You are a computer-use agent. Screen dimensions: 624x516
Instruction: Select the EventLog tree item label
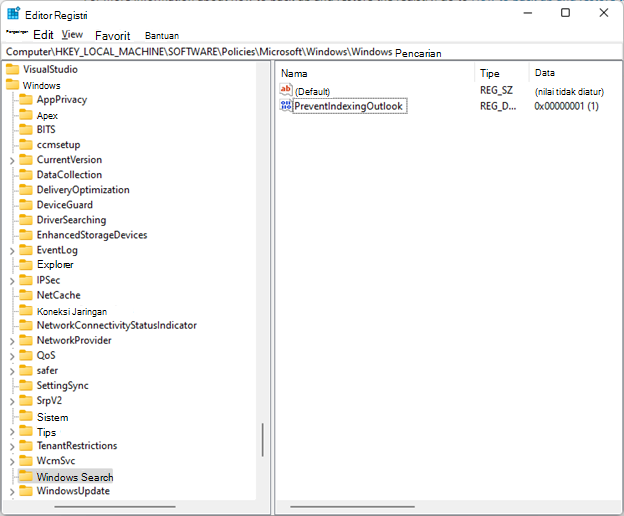pos(57,250)
